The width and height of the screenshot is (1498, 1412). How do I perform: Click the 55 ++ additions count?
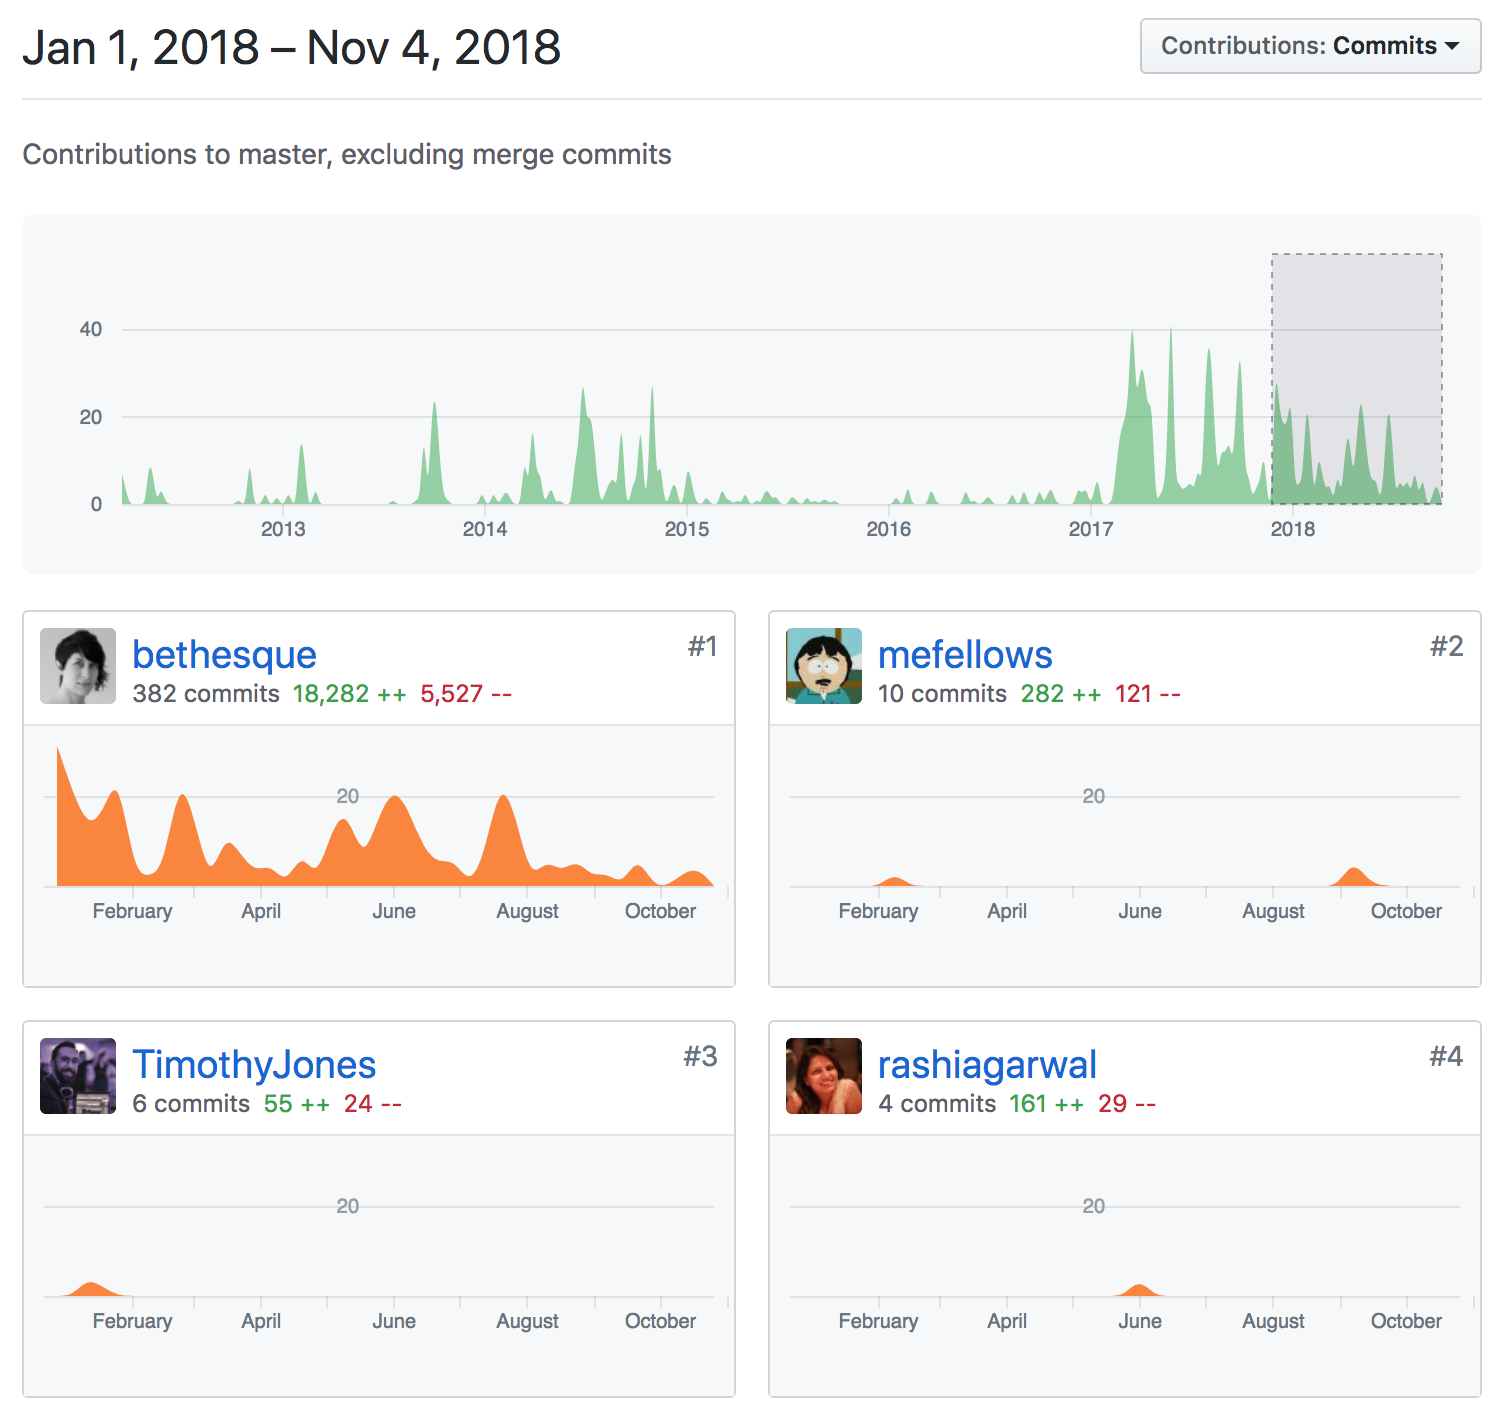[x=297, y=1104]
